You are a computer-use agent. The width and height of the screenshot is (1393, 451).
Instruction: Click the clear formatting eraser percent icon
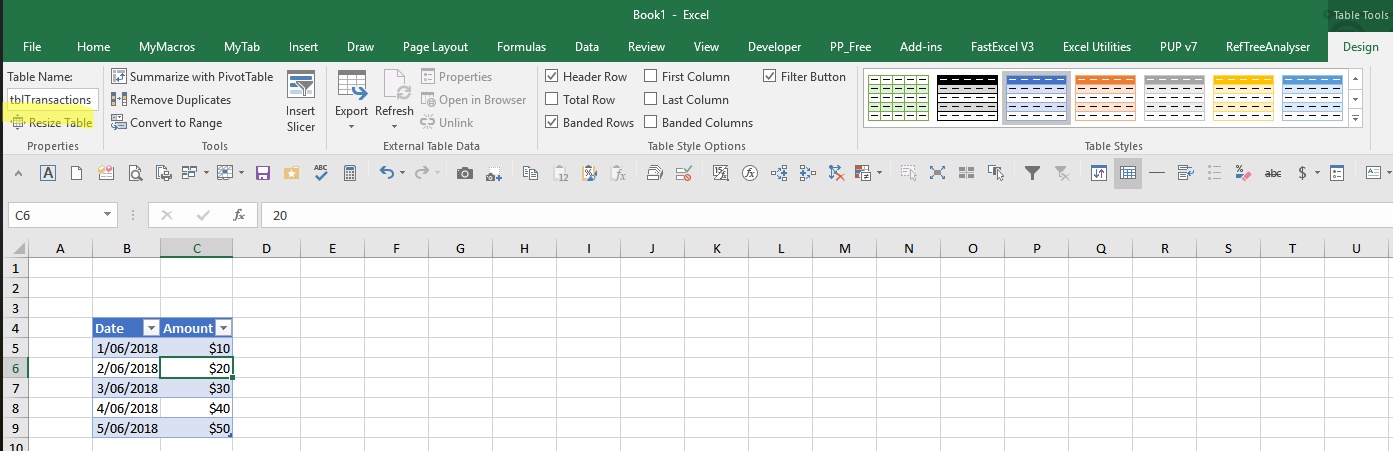tap(1243, 173)
